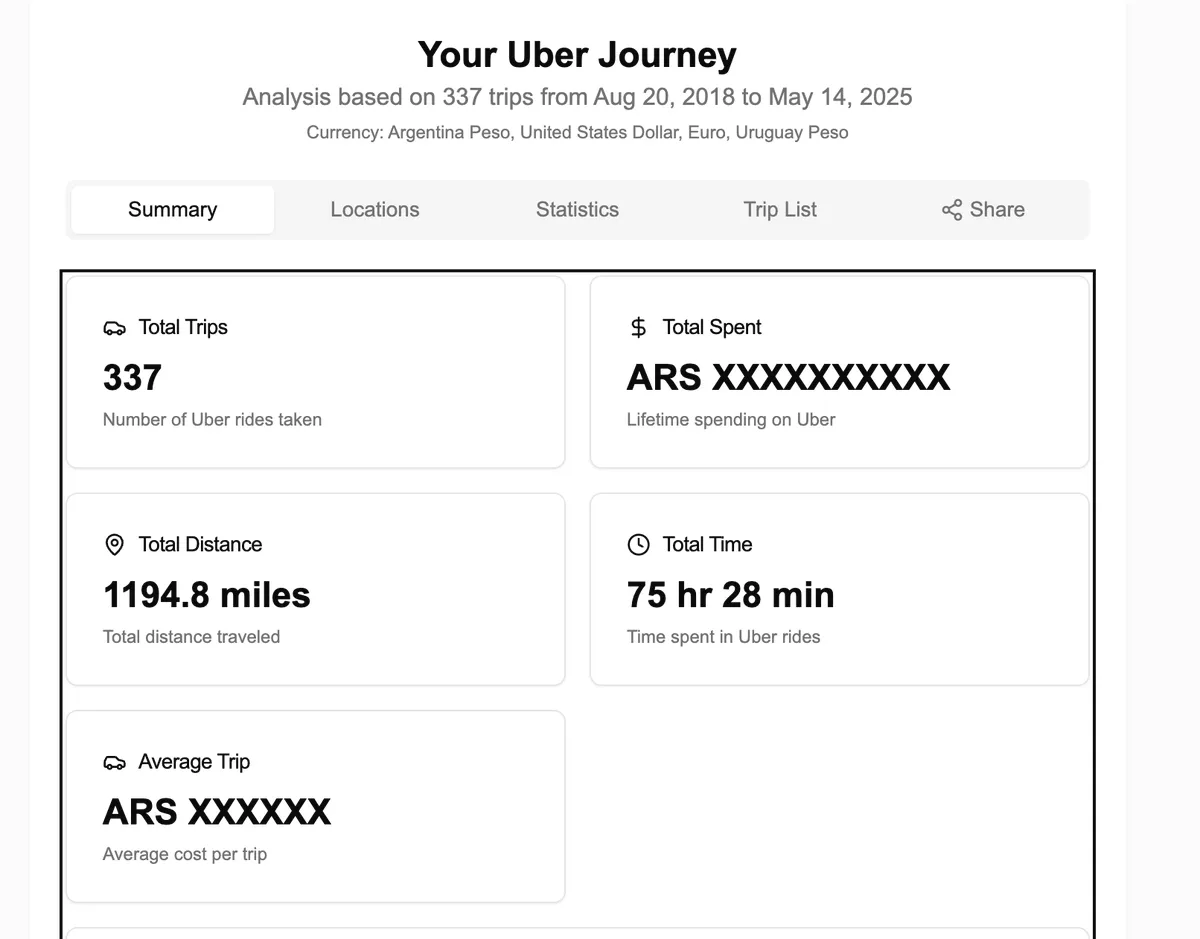Click the currency list text below the subtitle

[x=577, y=132]
